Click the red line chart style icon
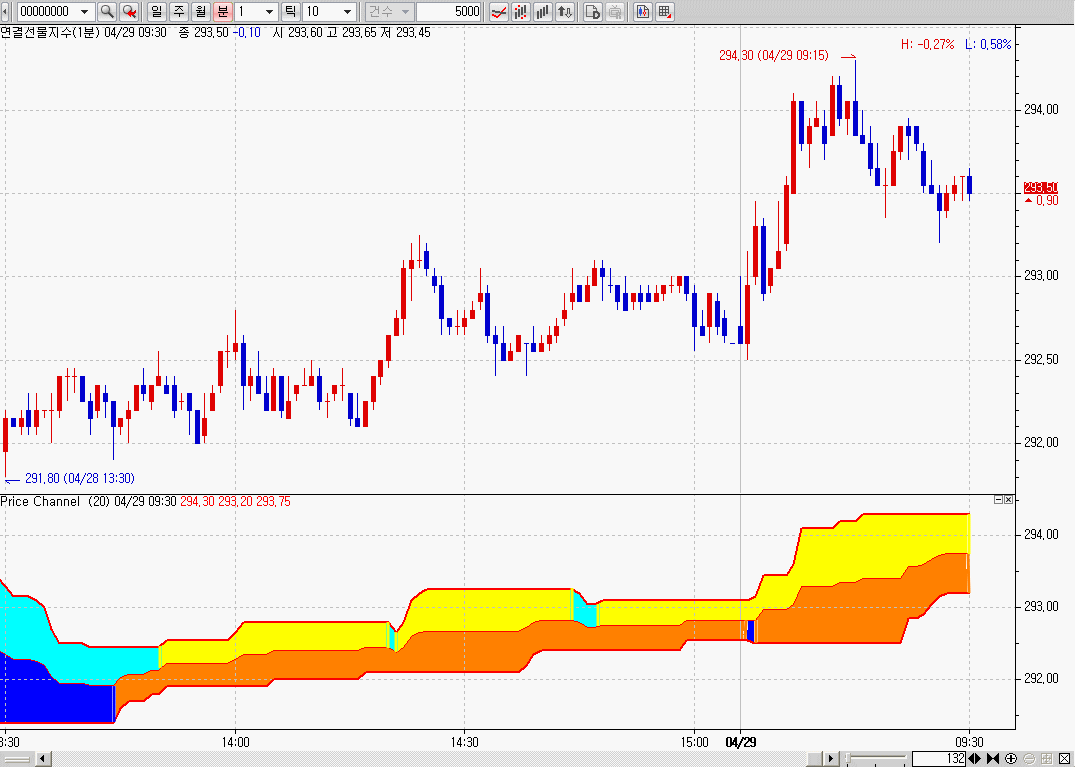1075x767 pixels. (x=499, y=12)
